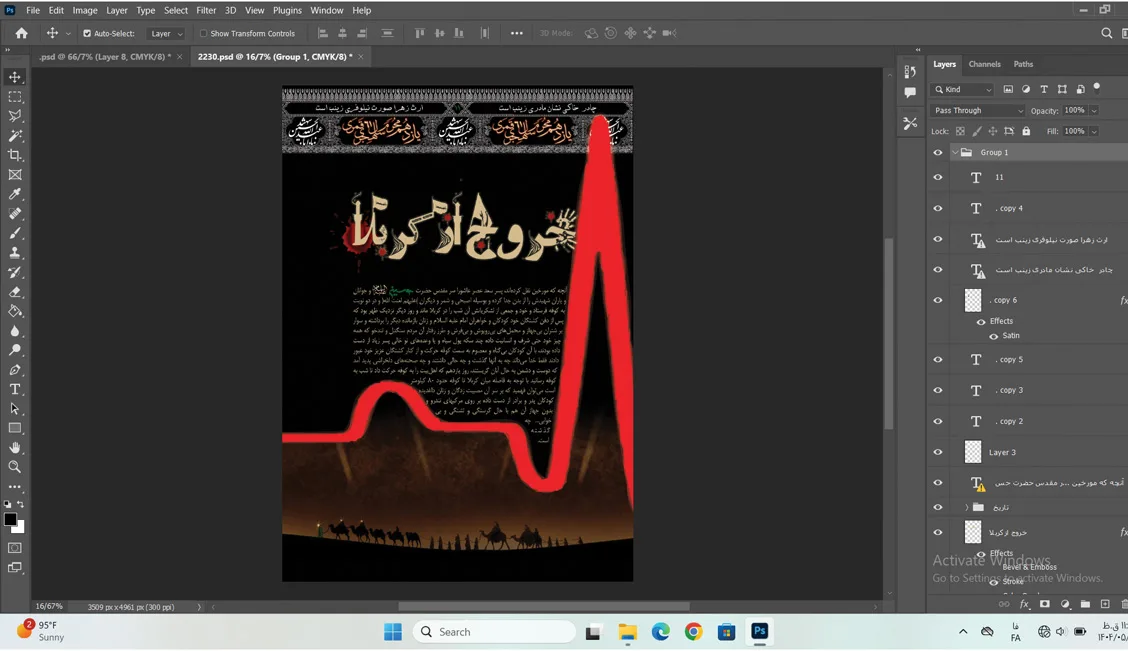This screenshot has height=651, width=1128.
Task: Open the Image menu
Action: coord(85,10)
